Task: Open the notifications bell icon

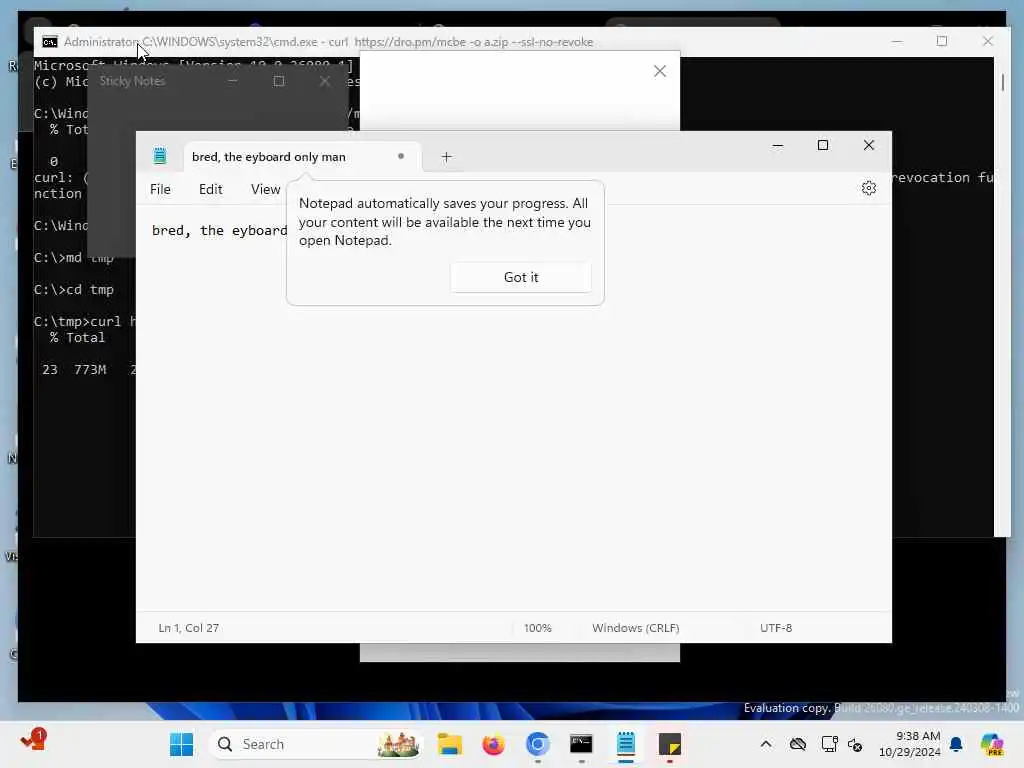Action: pos(956,744)
